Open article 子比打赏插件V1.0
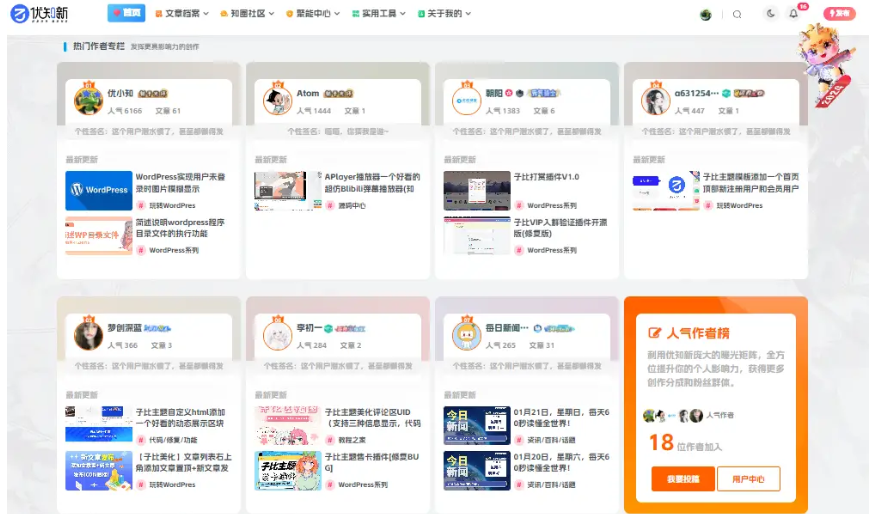This screenshot has width=869, height=514. [x=546, y=177]
